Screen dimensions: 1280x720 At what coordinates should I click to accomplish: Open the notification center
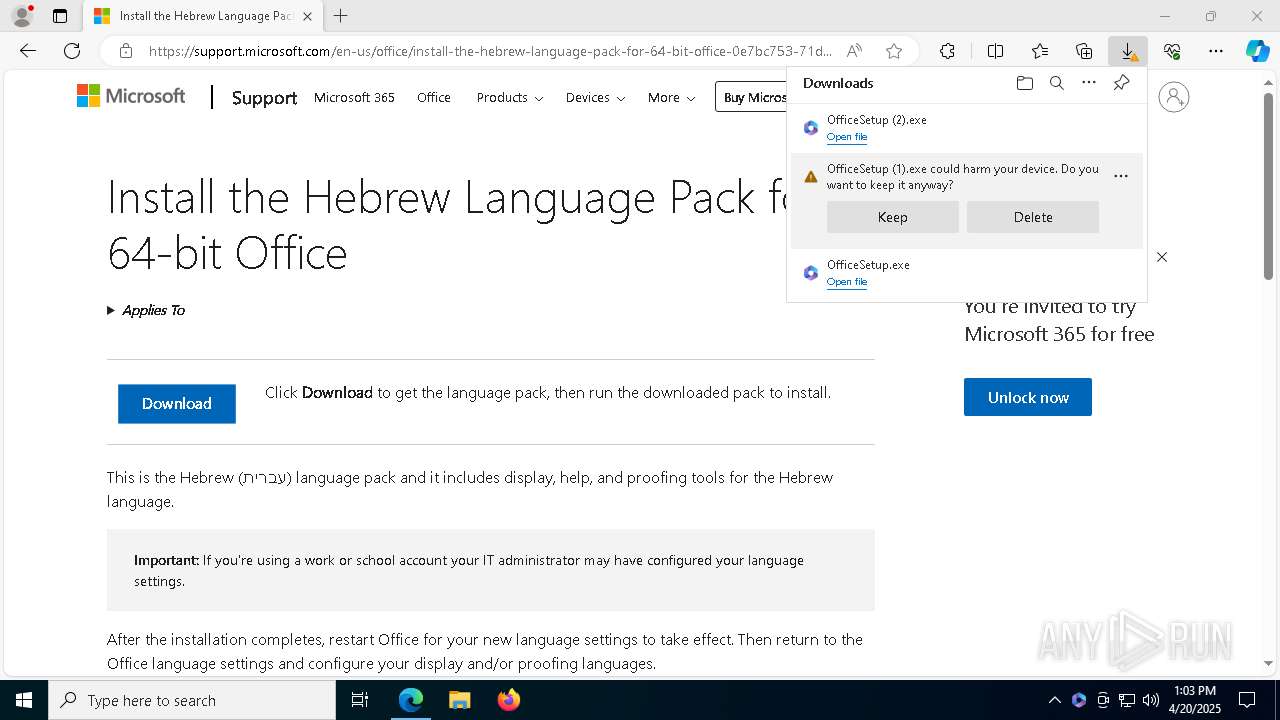click(1247, 700)
